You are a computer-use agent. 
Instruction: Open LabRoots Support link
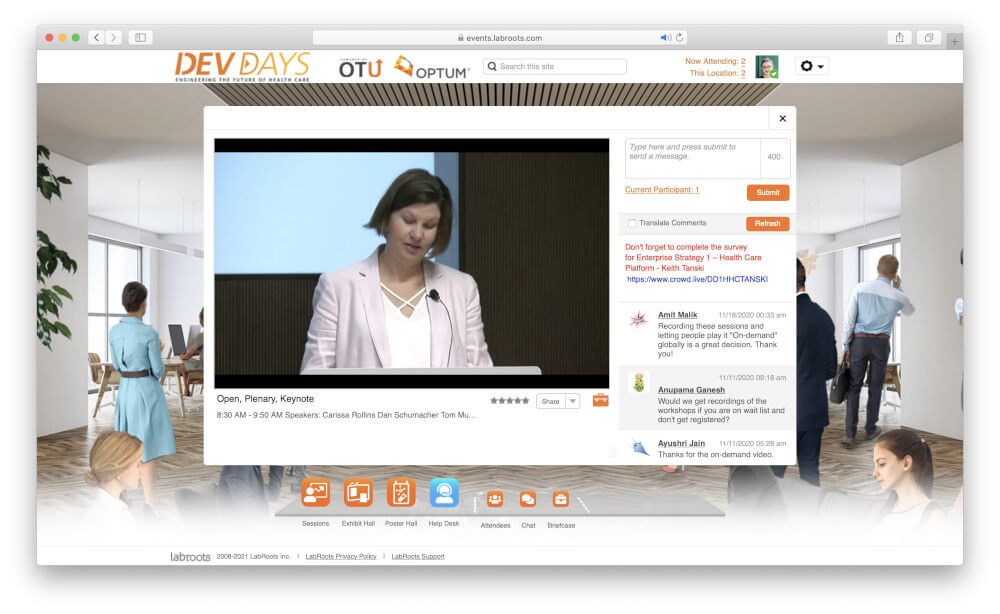[x=418, y=557]
